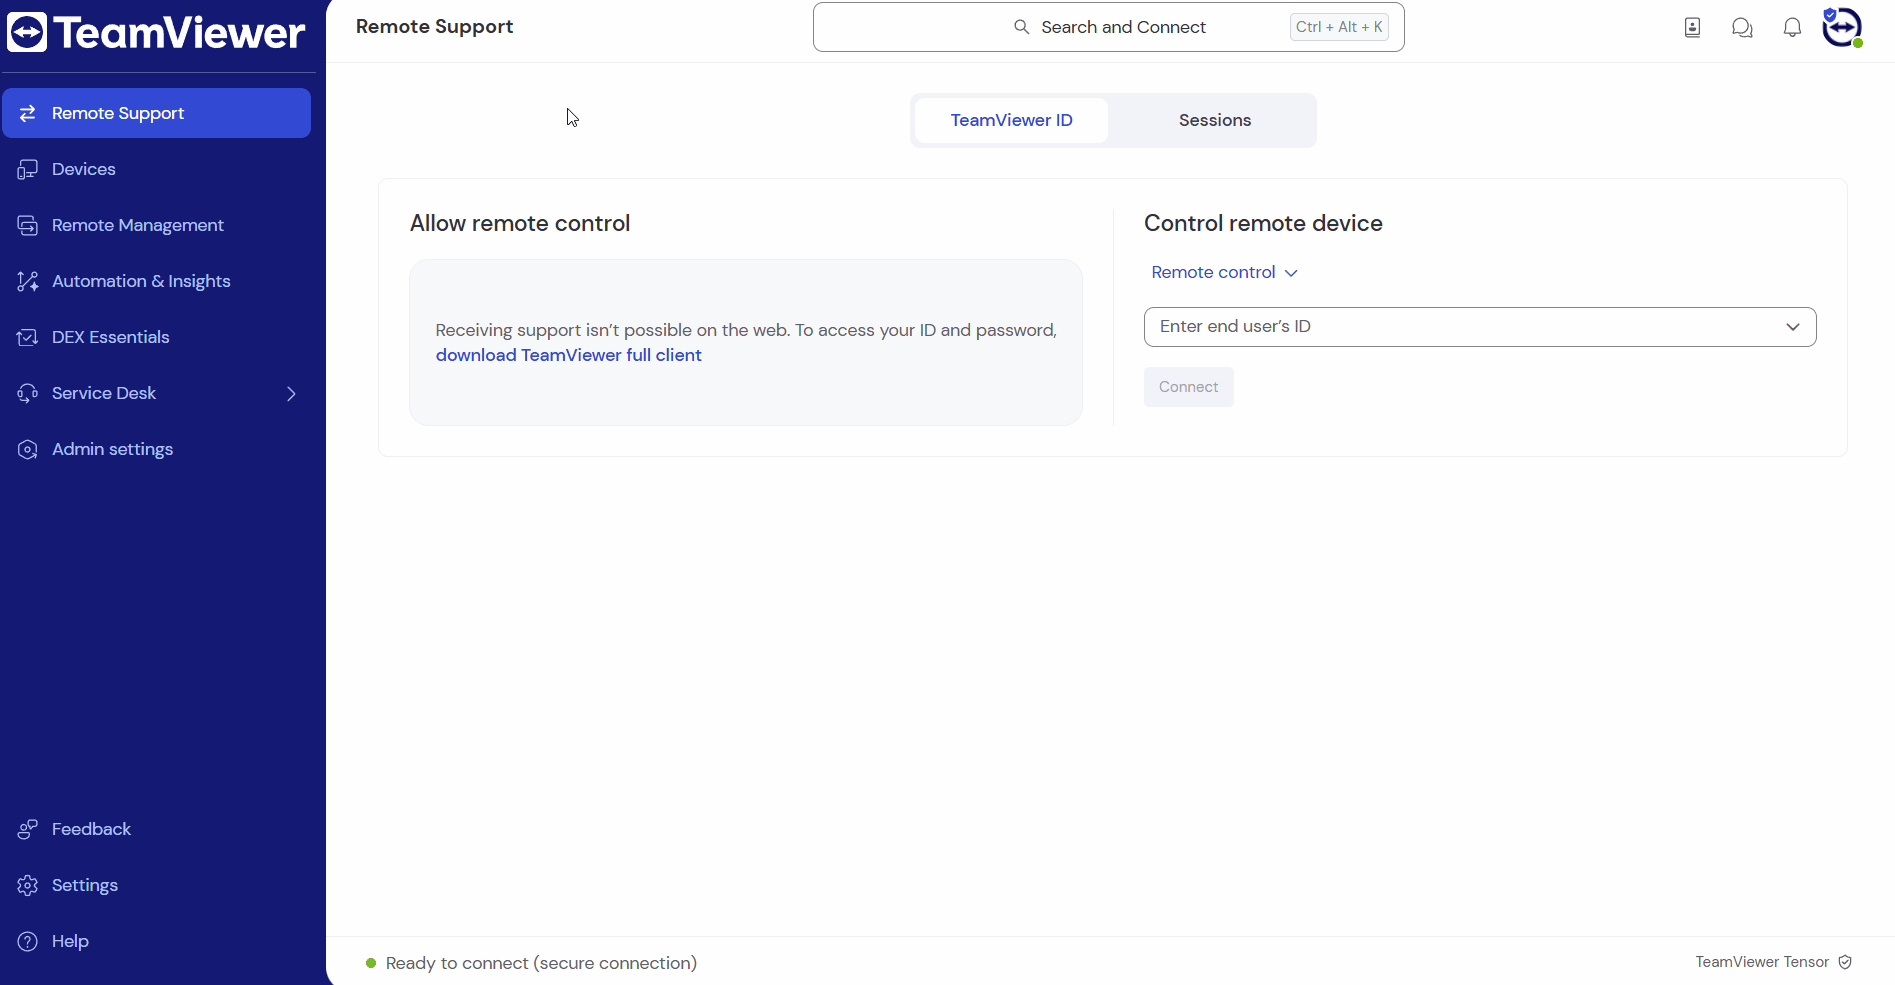Select the Automation & Insights sidebar icon
The height and width of the screenshot is (985, 1895).
pos(28,282)
